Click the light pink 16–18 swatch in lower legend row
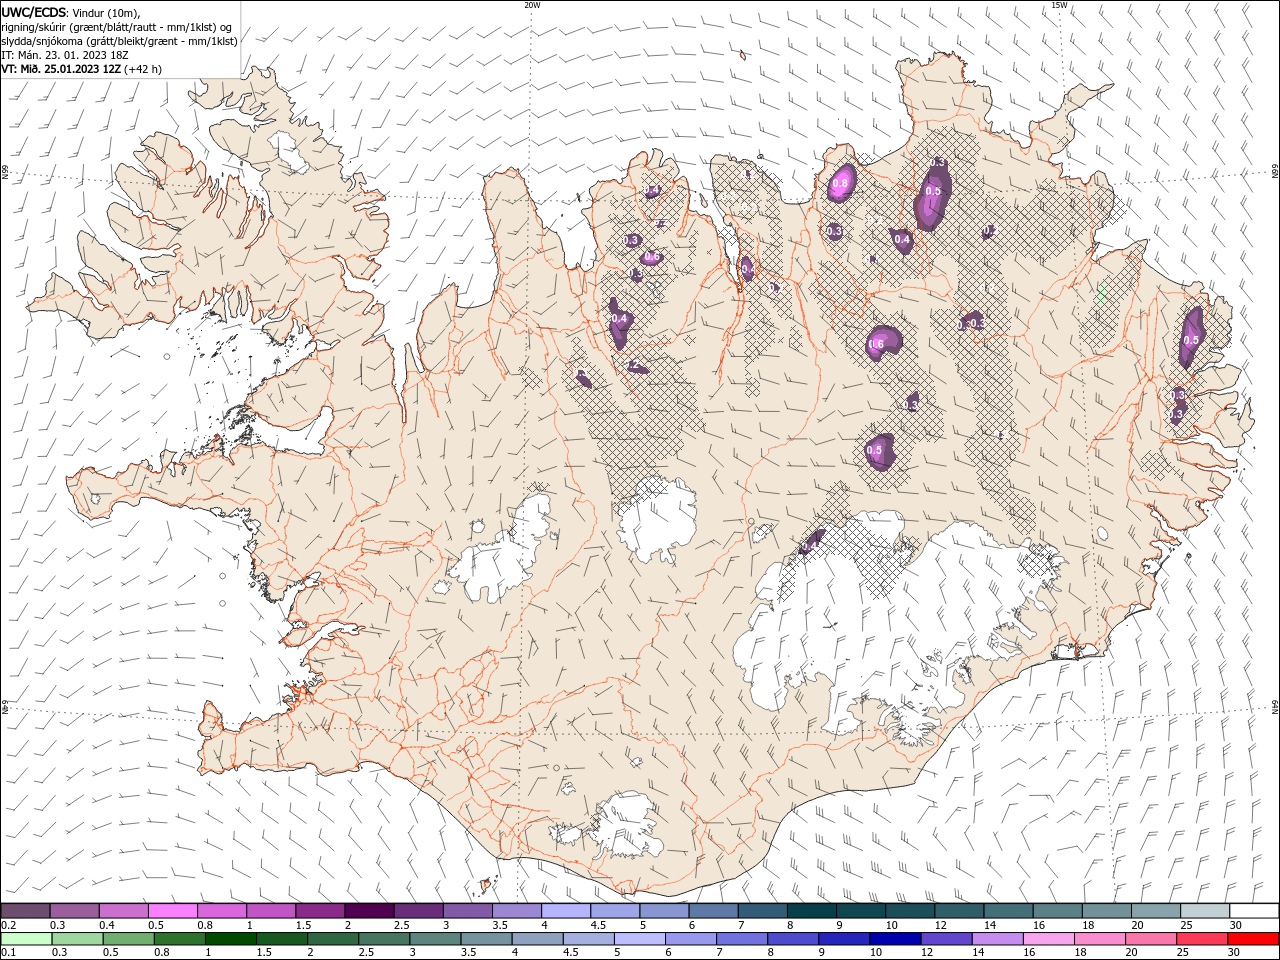 click(x=1049, y=939)
